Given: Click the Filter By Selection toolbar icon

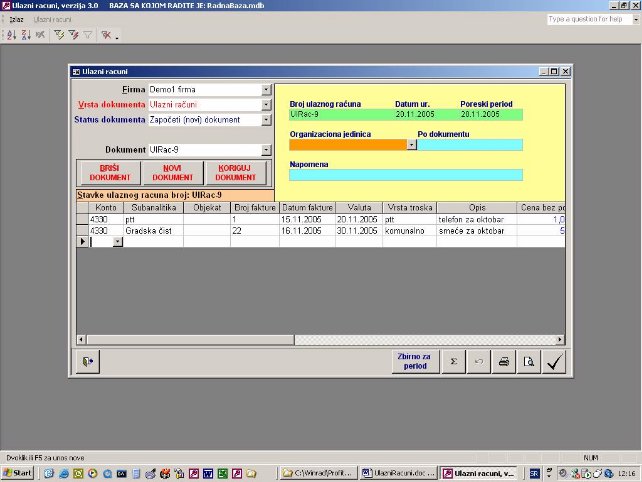Looking at the screenshot, I should coord(58,34).
